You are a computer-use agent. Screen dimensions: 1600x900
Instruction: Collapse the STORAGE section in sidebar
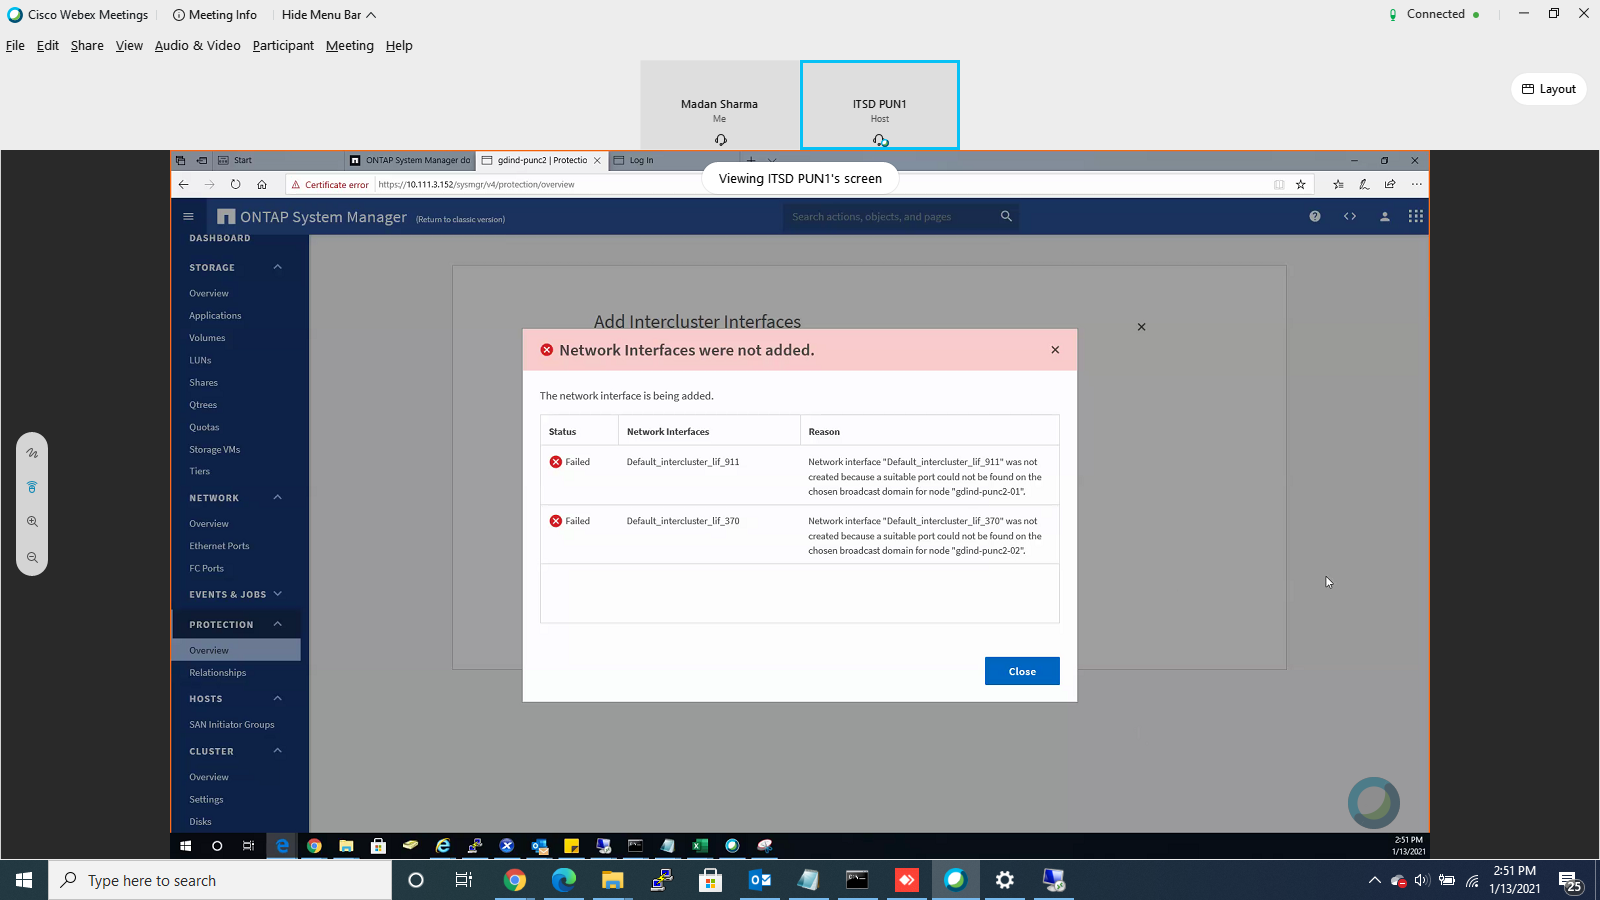(x=278, y=267)
